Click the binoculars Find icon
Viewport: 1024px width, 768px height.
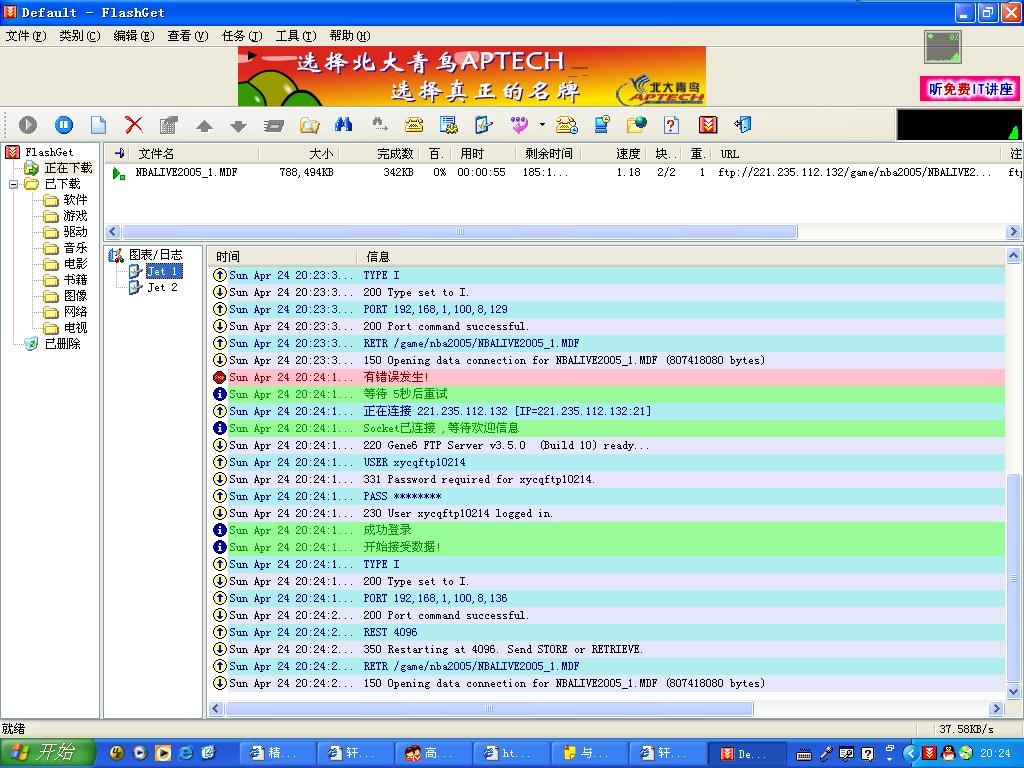[x=343, y=125]
